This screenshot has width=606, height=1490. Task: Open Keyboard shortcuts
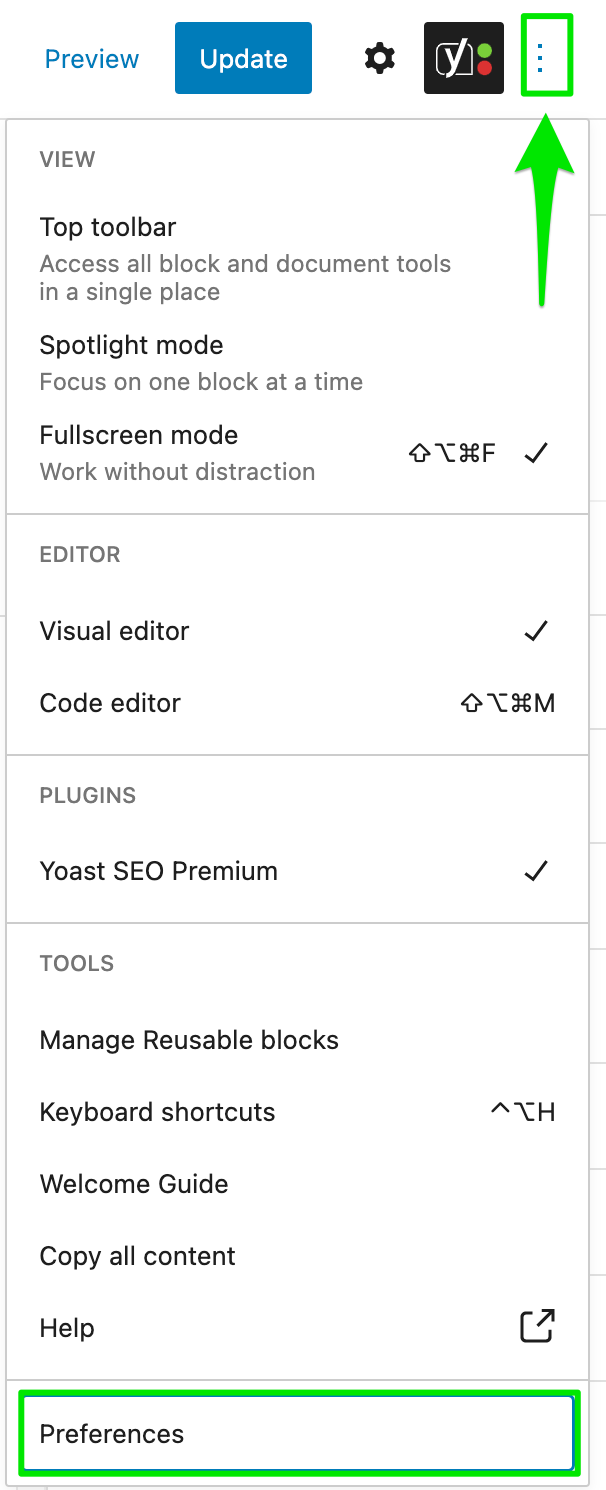[157, 1112]
